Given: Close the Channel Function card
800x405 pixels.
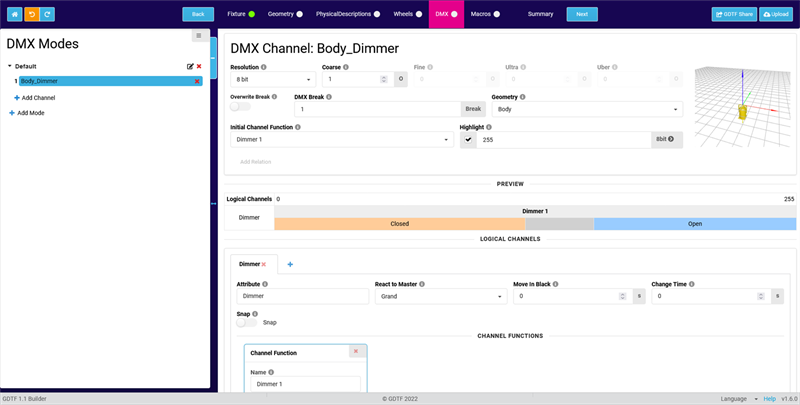Looking at the screenshot, I should pos(356,351).
